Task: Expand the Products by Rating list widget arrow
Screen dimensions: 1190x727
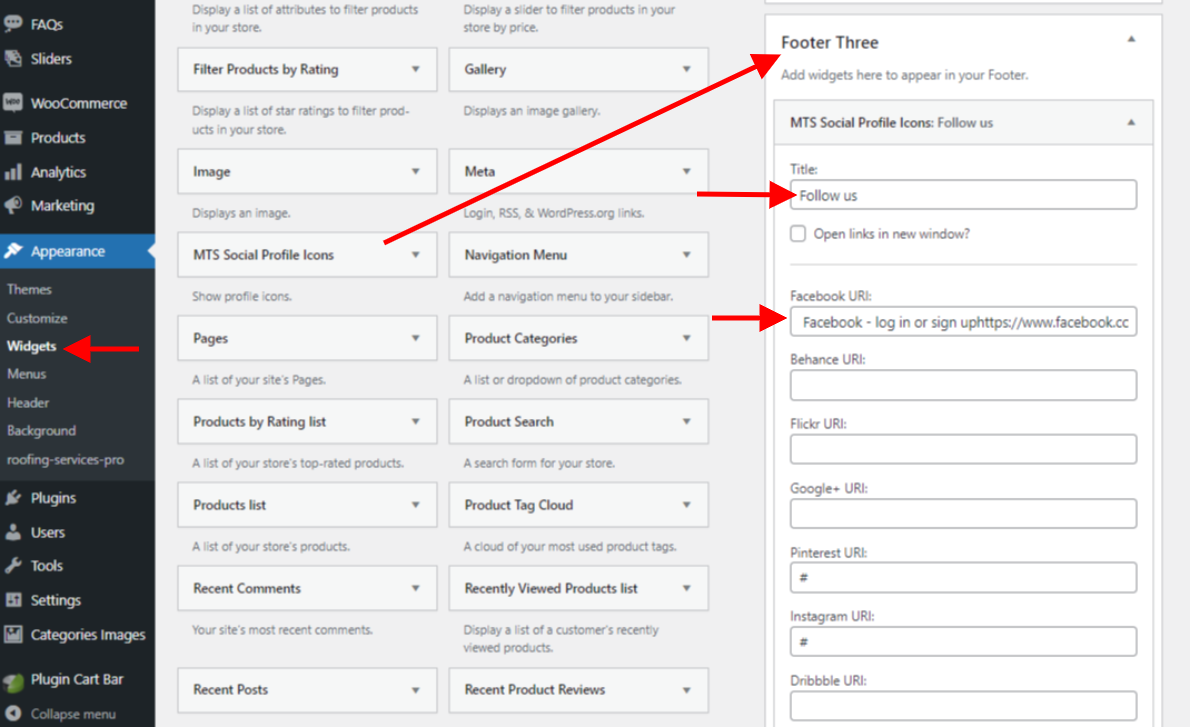Action: coord(416,422)
